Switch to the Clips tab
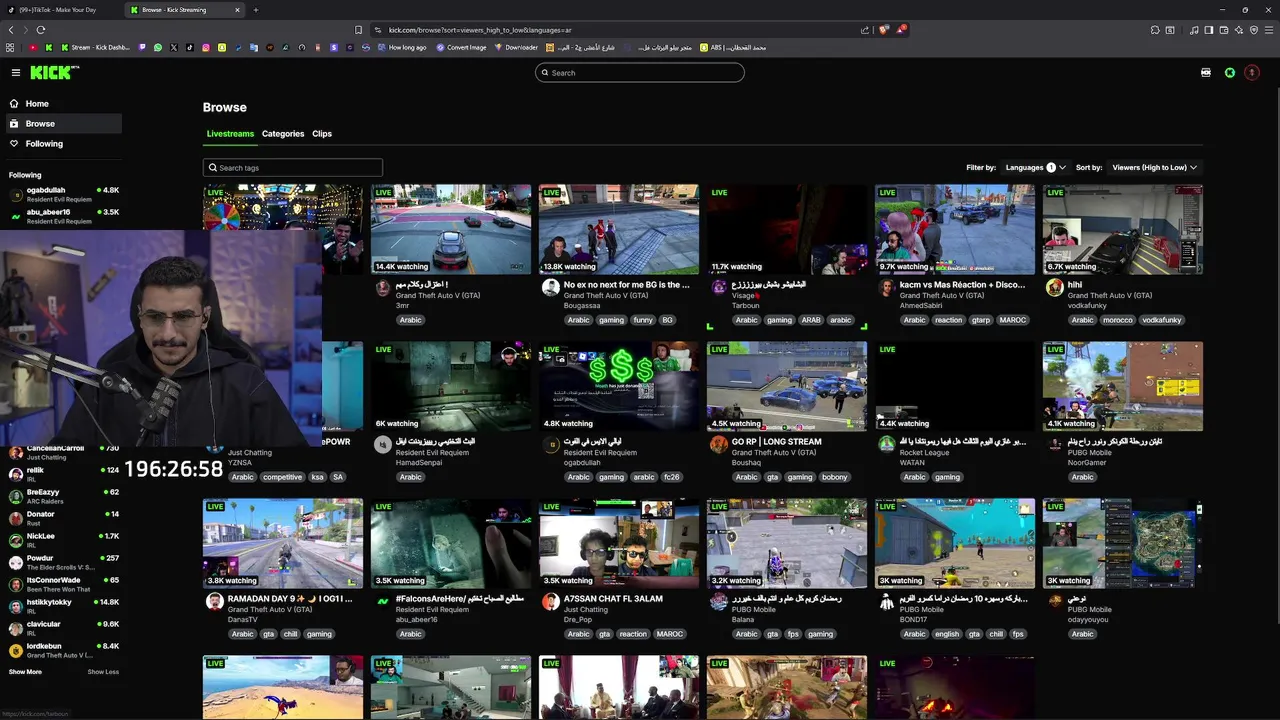Image resolution: width=1280 pixels, height=720 pixels. pyautogui.click(x=322, y=133)
